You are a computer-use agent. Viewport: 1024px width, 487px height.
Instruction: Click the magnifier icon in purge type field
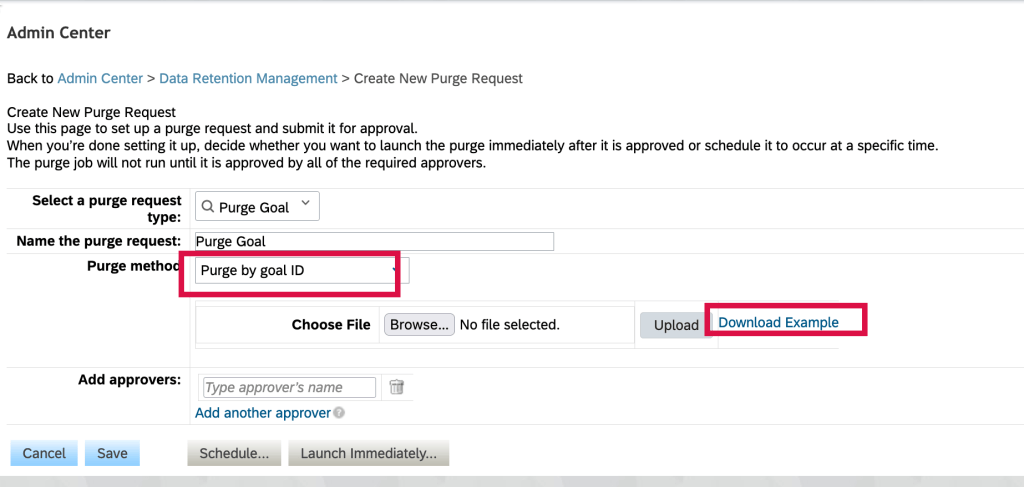[x=207, y=207]
